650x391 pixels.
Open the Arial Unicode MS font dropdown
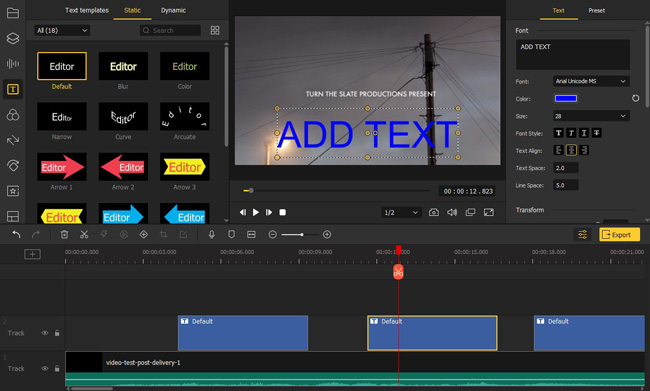[x=591, y=81]
